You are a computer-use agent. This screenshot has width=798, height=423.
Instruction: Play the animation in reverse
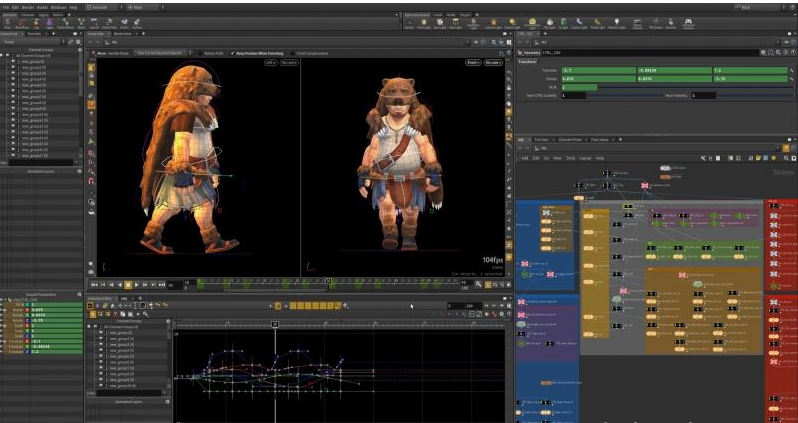point(120,285)
